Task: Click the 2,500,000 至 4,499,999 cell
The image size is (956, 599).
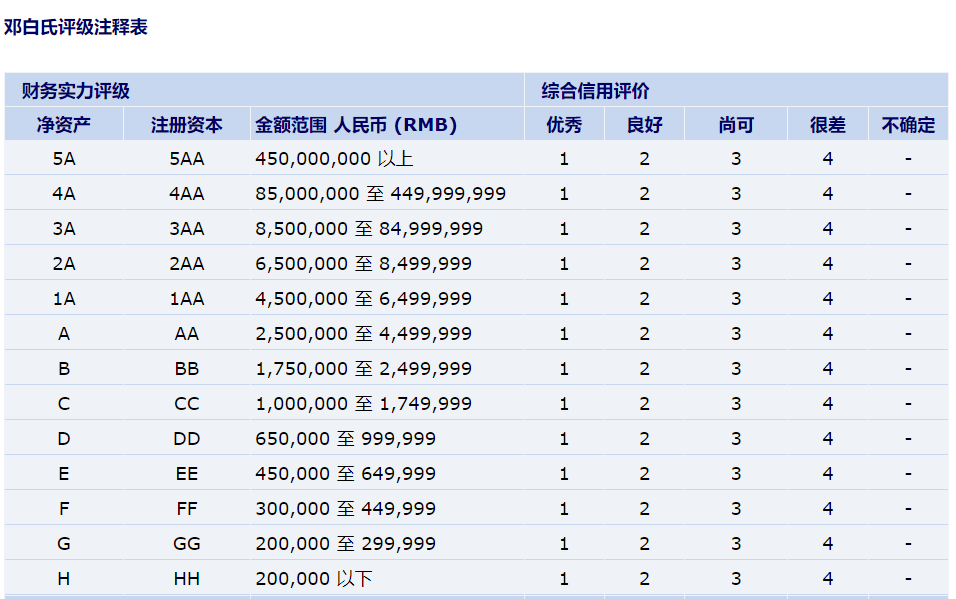Action: (x=387, y=334)
